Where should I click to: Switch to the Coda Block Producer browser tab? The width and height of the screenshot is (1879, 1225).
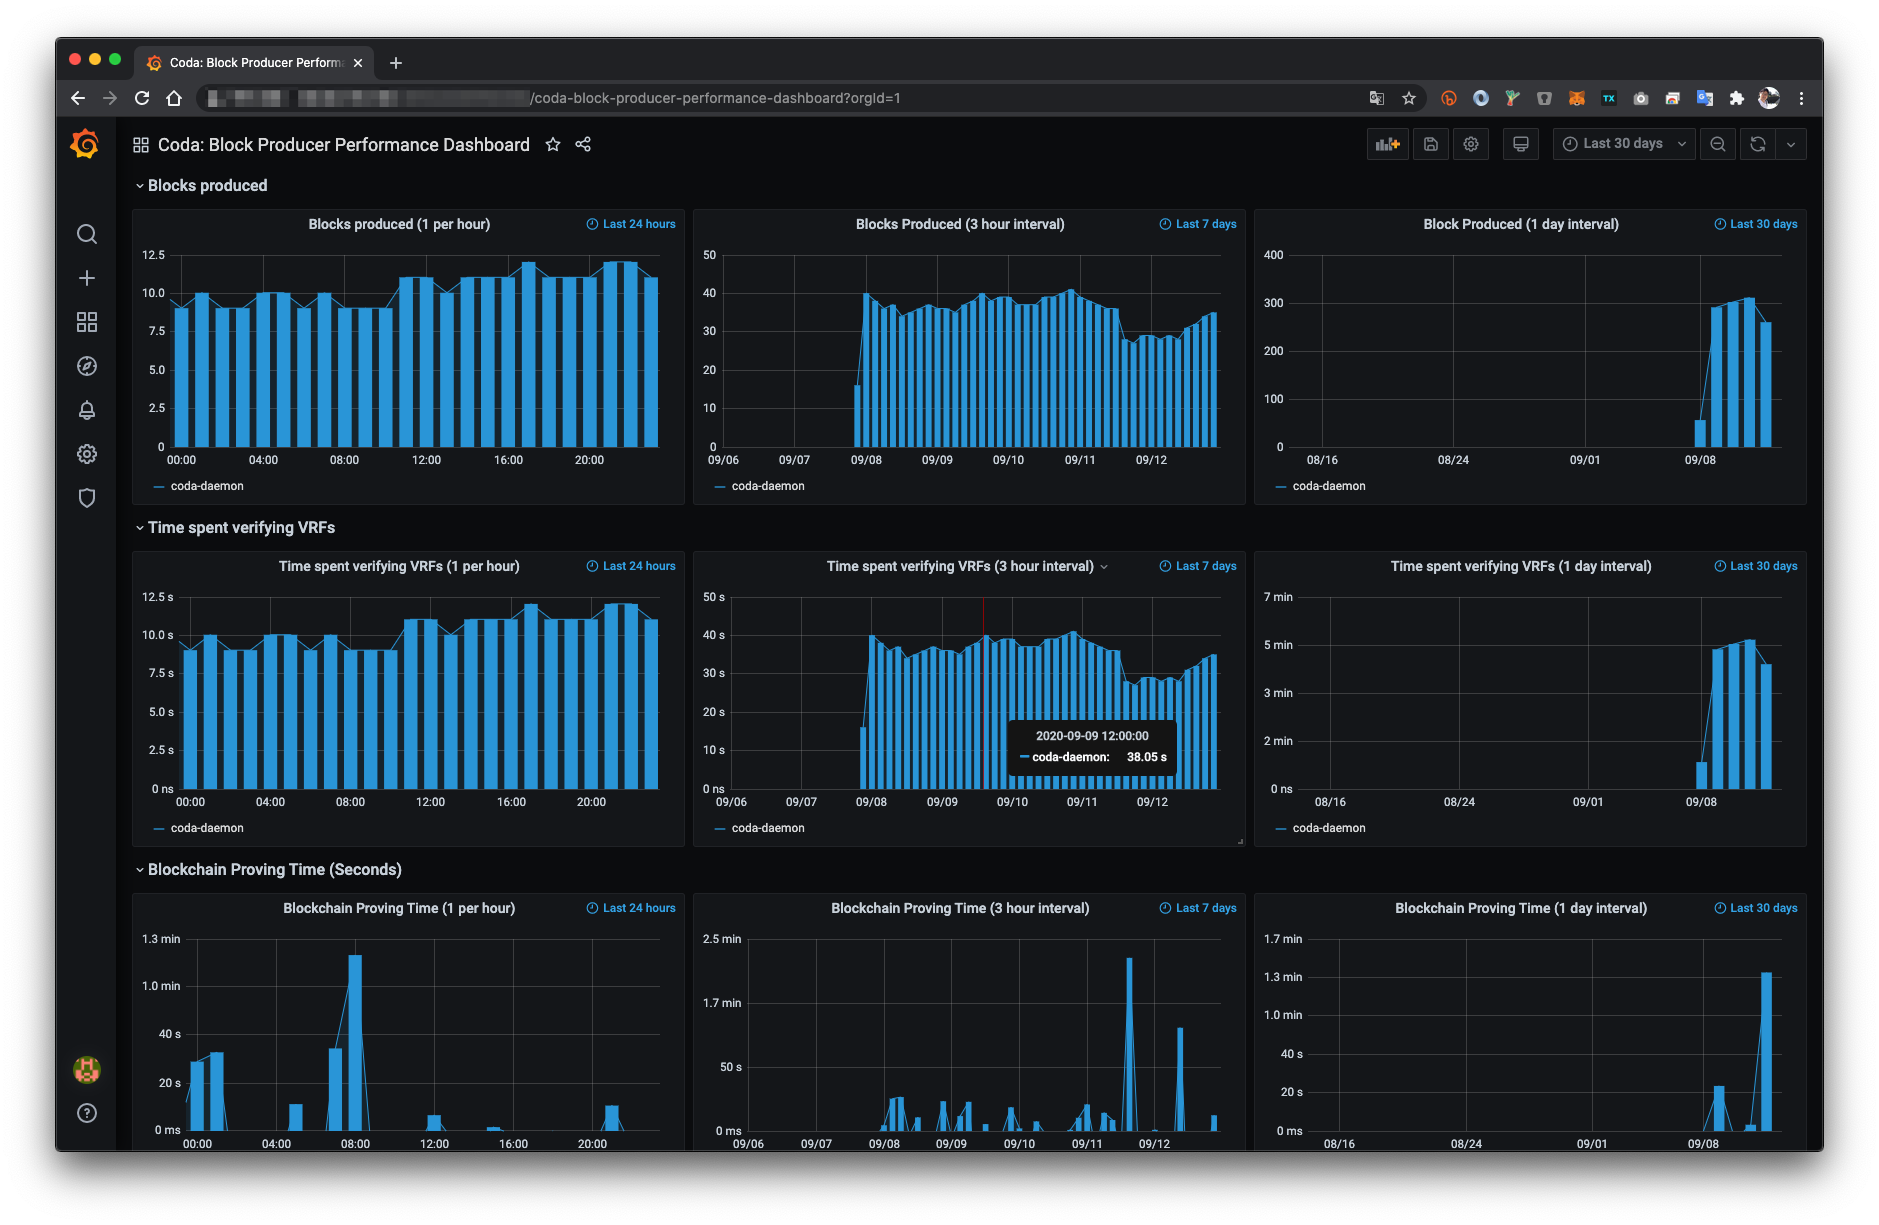255,62
